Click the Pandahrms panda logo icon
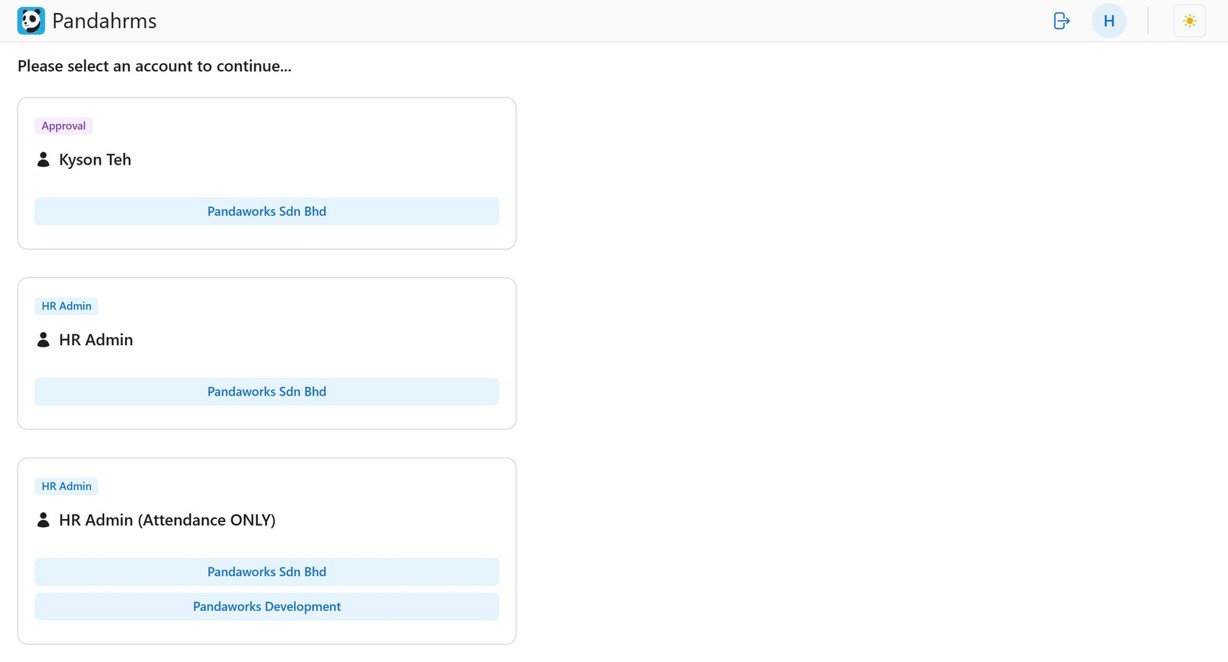The width and height of the screenshot is (1228, 662). [31, 21]
